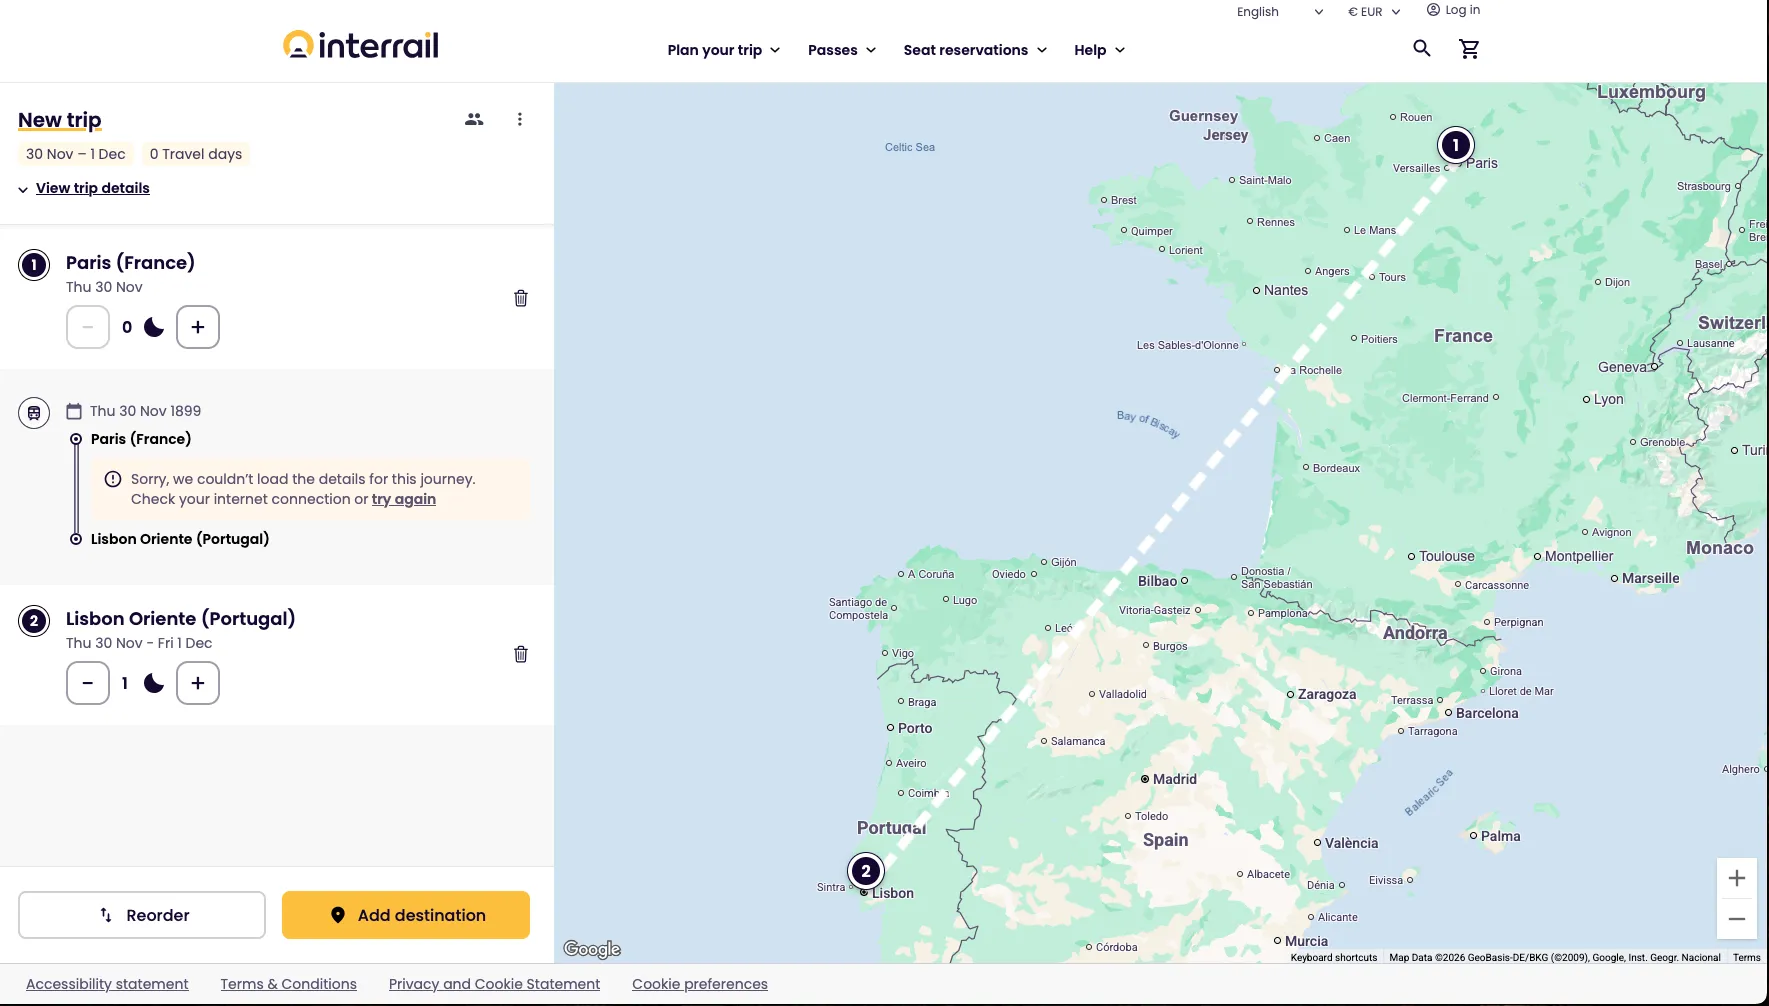Click Keyboard shortcuts on the map
This screenshot has width=1769, height=1006.
(1334, 958)
